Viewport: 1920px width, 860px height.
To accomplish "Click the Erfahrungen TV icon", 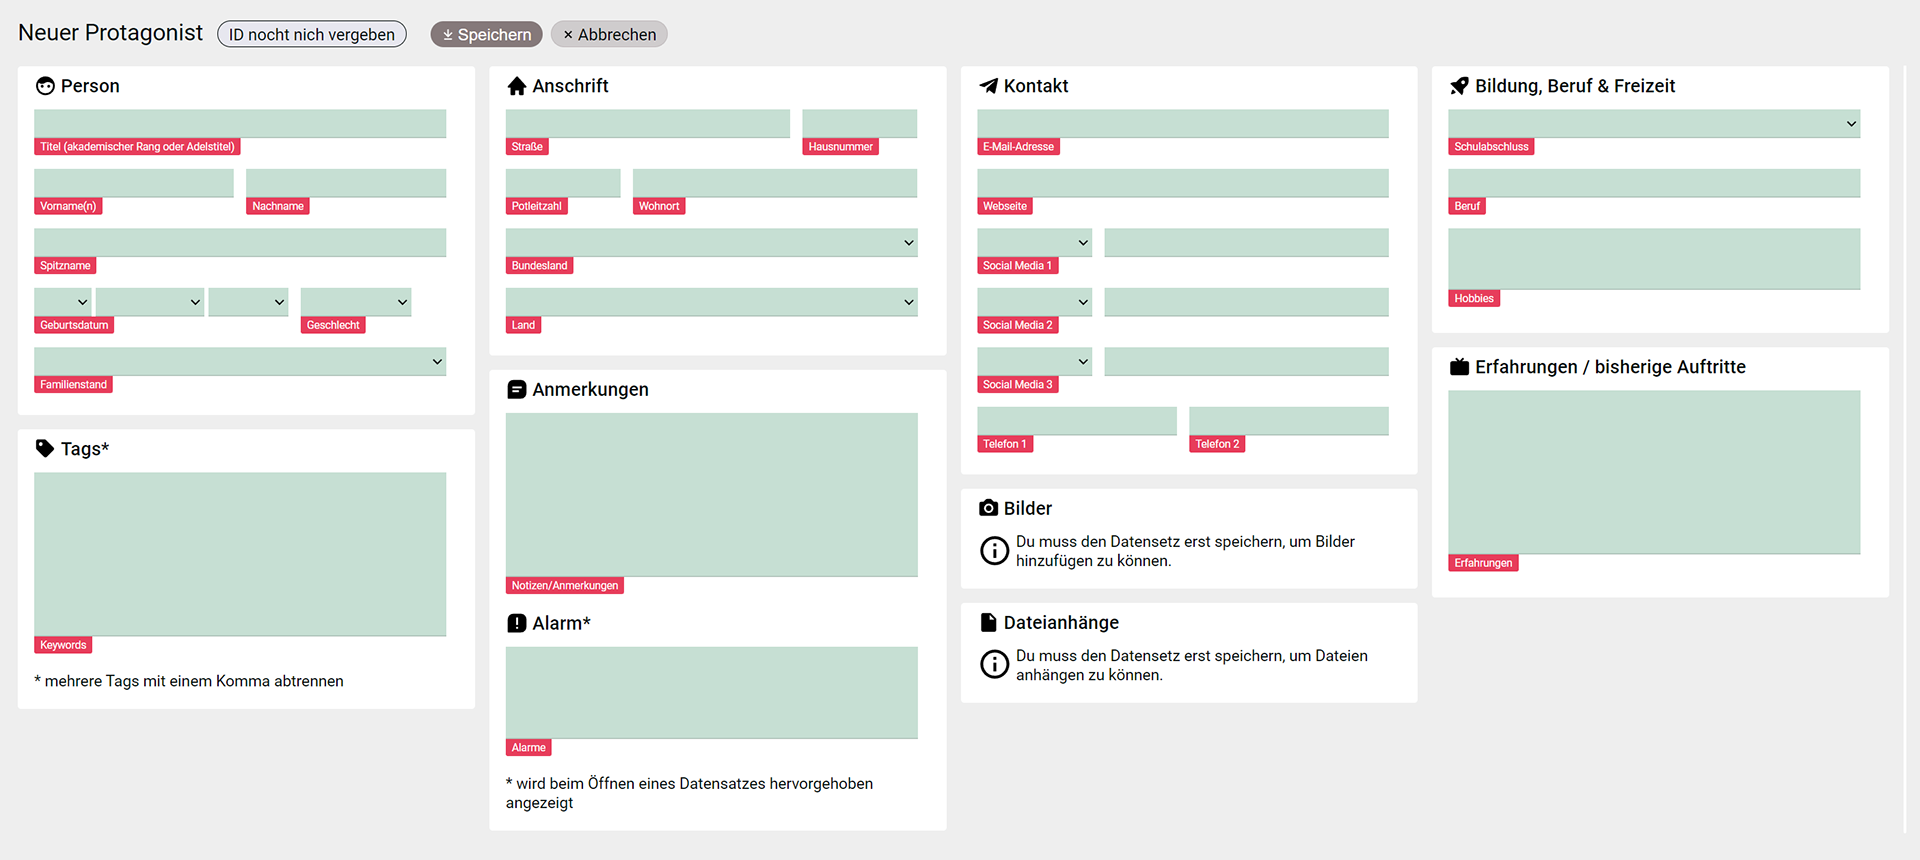I will 1459,366.
